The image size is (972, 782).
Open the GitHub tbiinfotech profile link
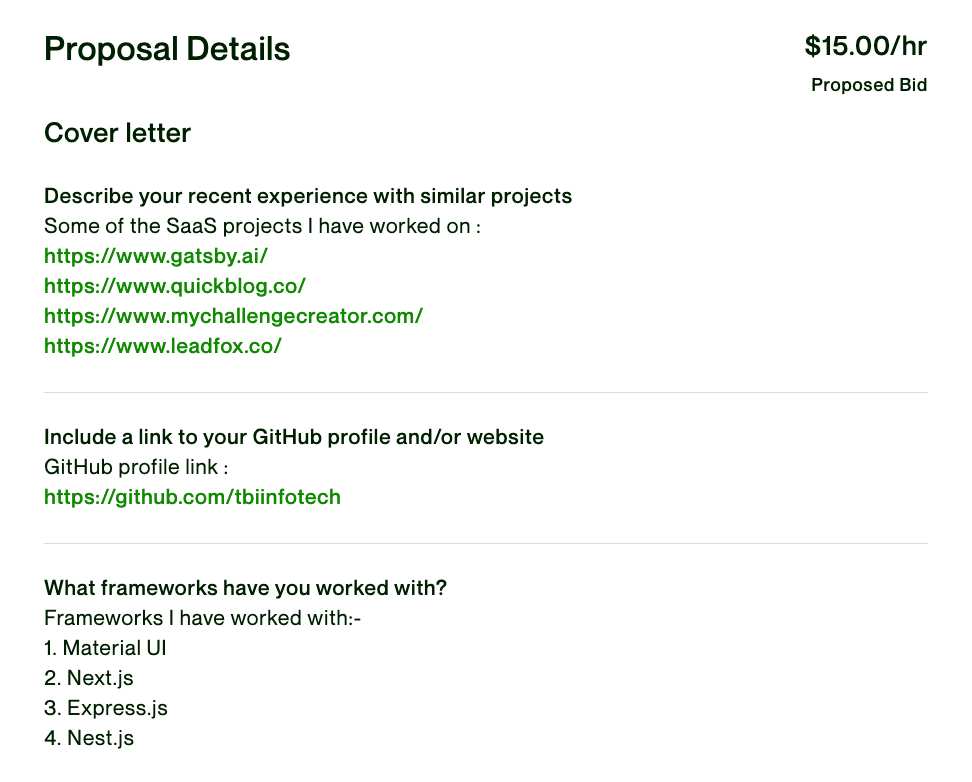[192, 497]
